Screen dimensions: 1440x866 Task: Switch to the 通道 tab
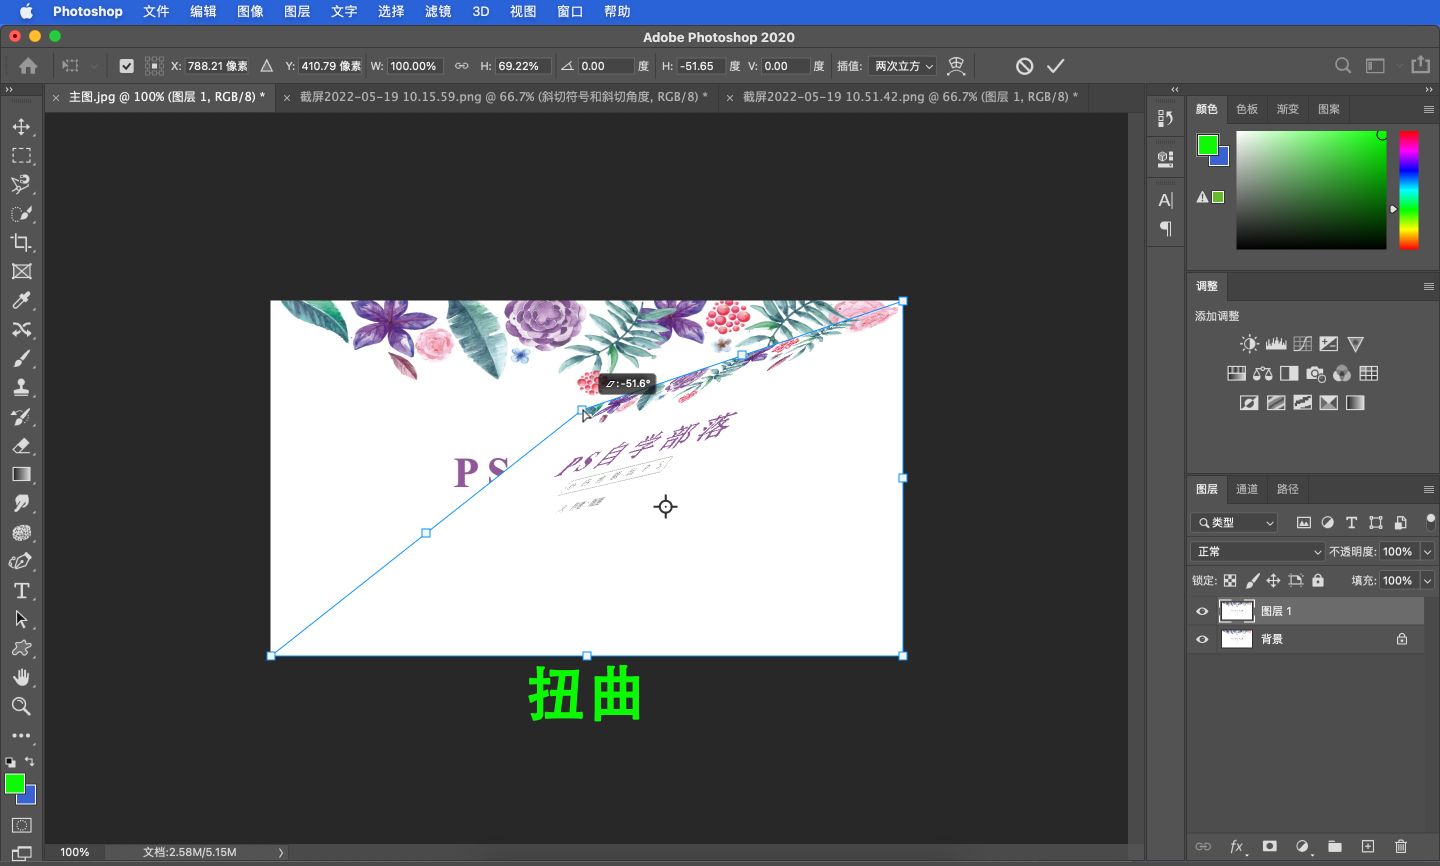click(1247, 489)
